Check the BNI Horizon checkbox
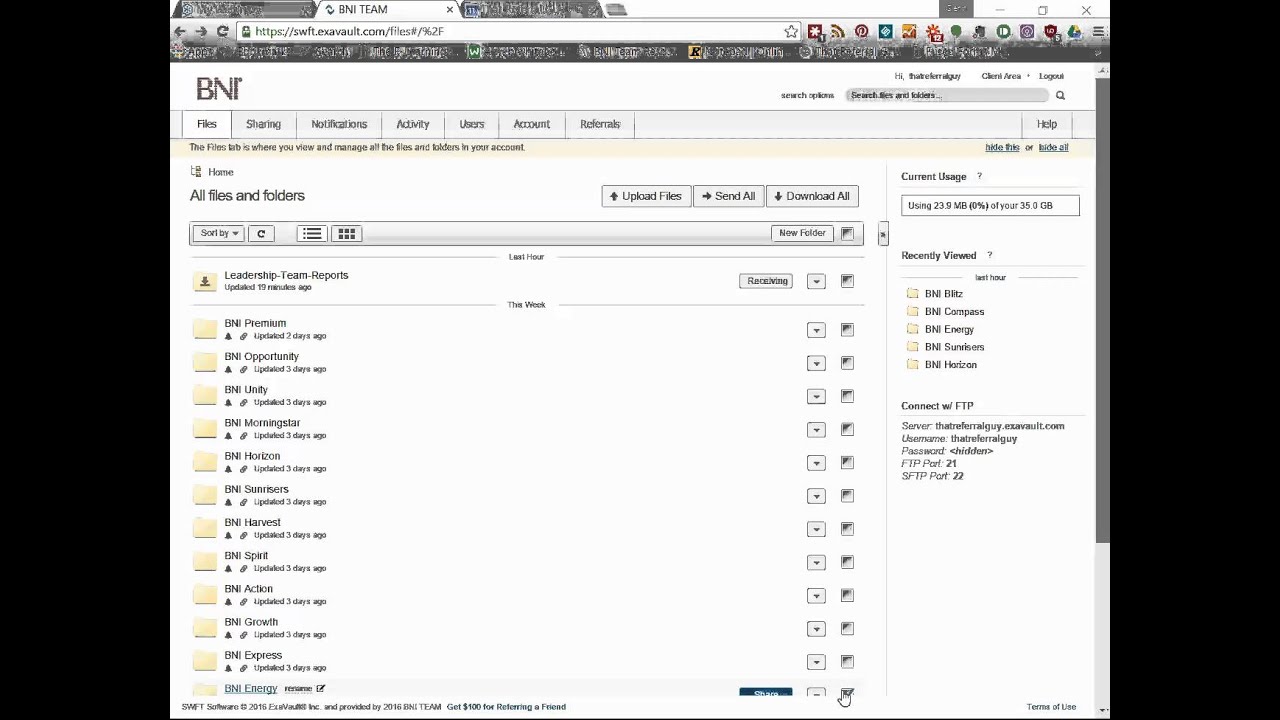 pos(847,462)
